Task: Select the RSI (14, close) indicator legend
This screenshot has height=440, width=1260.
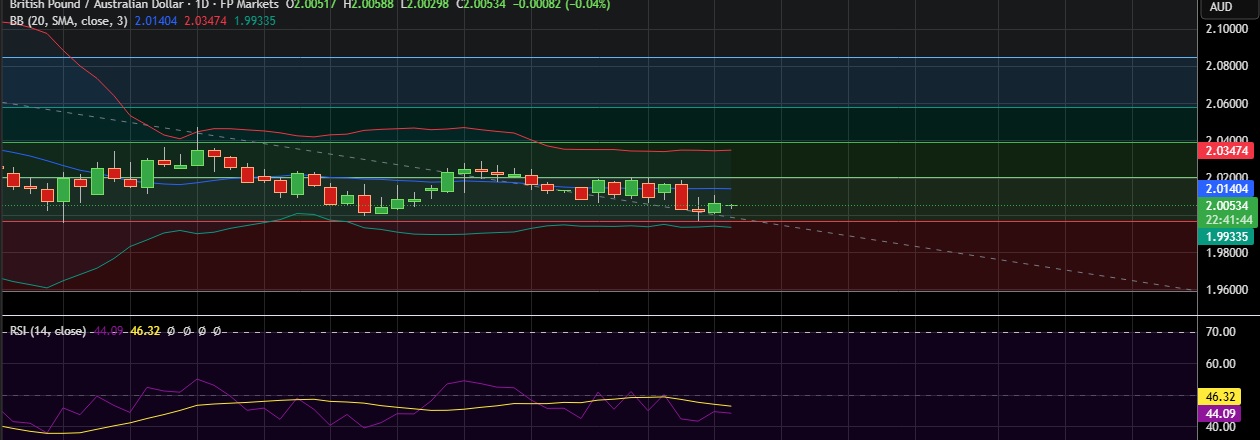Action: coord(47,330)
